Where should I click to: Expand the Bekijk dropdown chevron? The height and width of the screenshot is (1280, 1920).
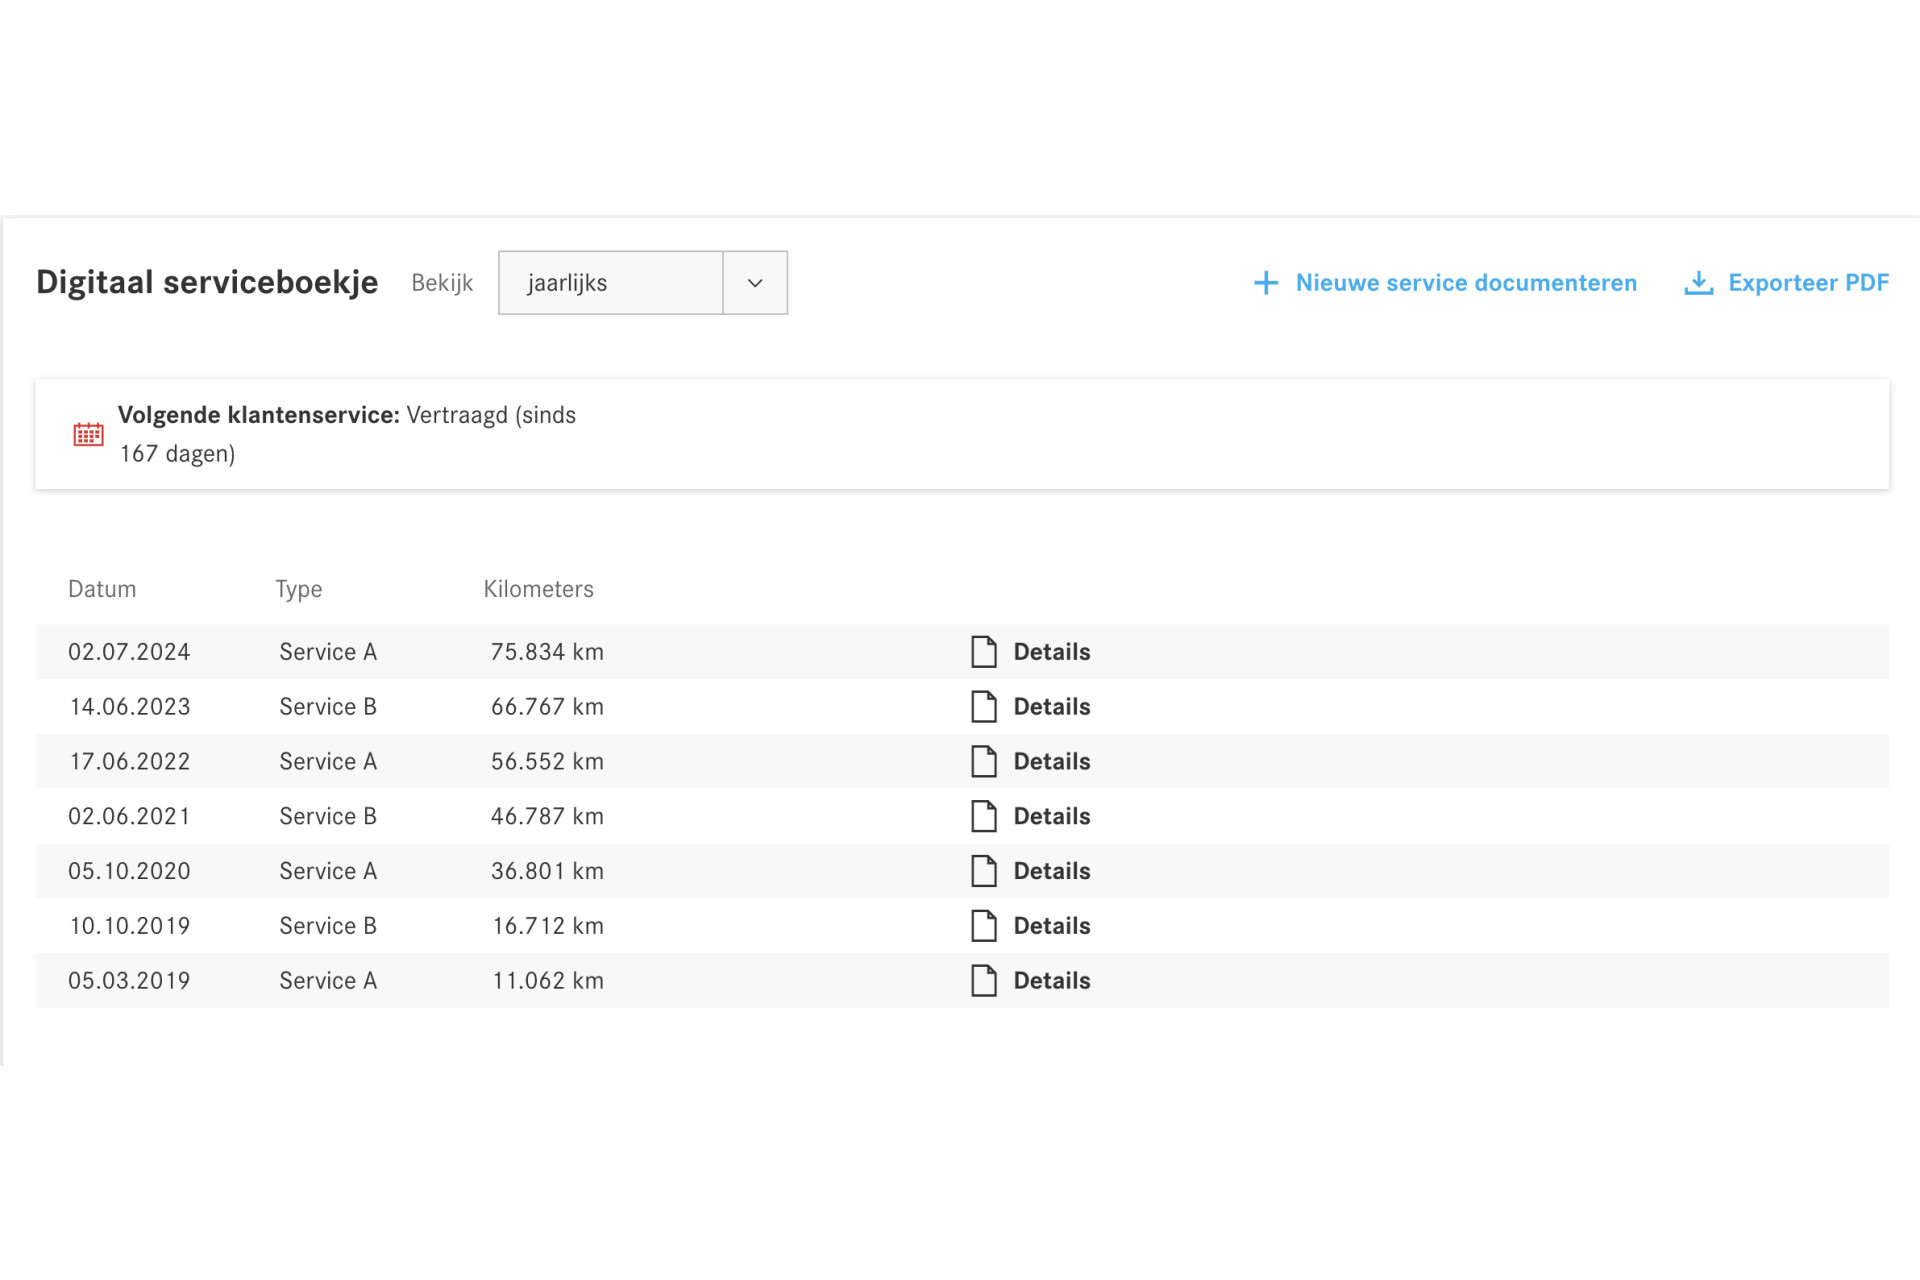[x=755, y=283]
